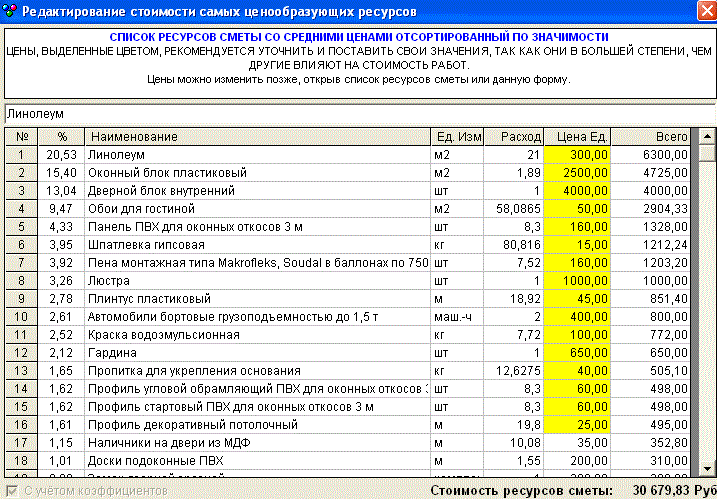Click the '%' column header
The image size is (717, 499).
tap(62, 136)
